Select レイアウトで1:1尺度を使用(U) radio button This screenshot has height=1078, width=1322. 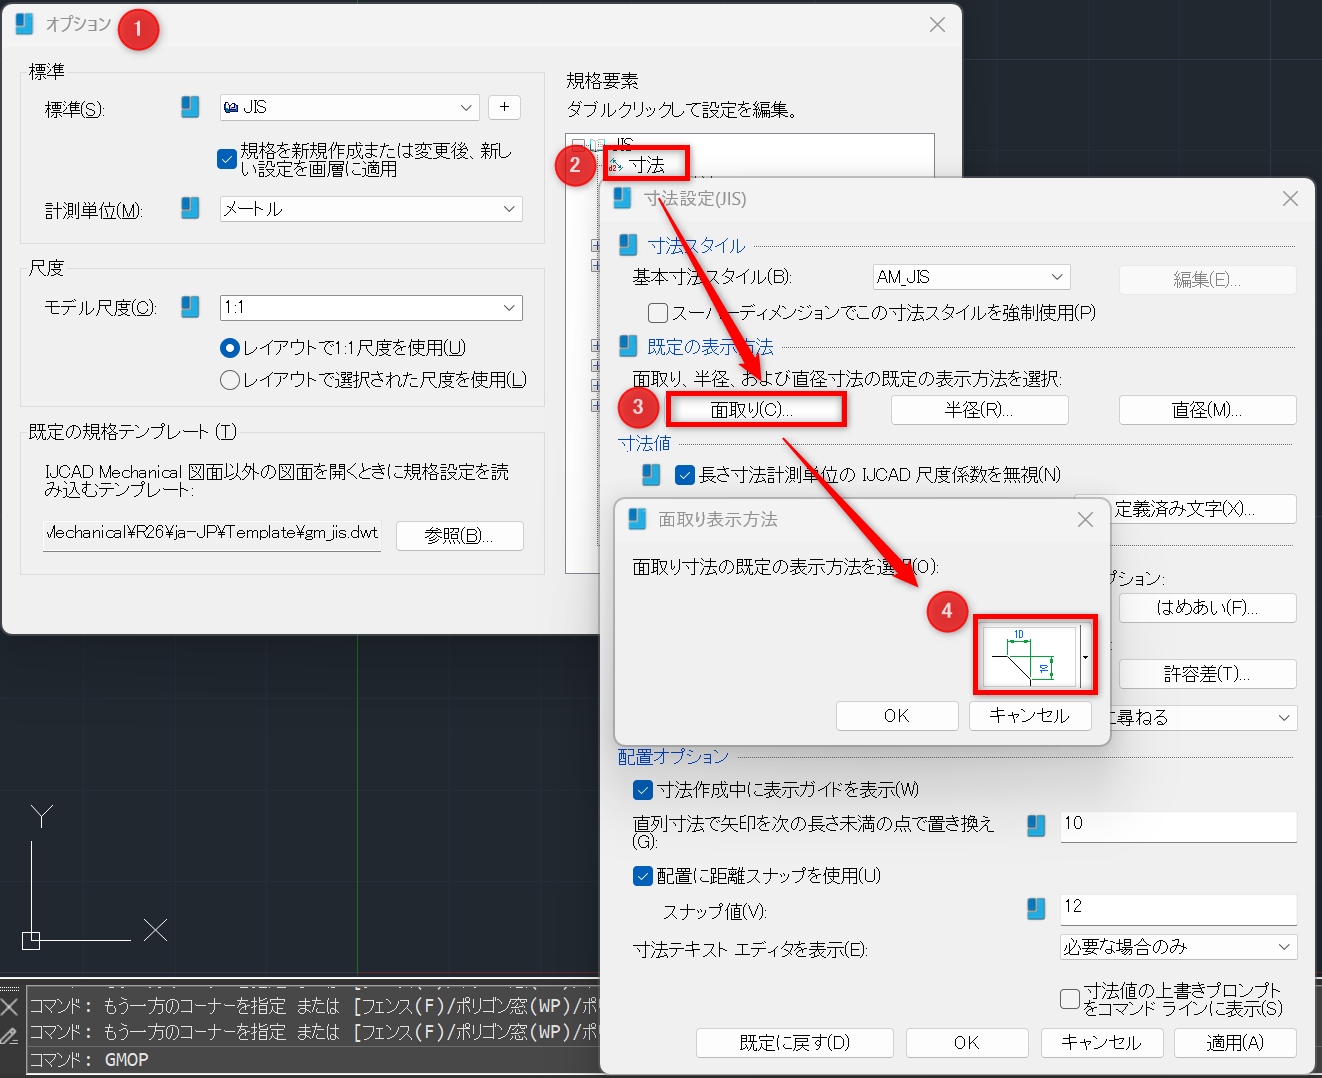click(x=230, y=348)
